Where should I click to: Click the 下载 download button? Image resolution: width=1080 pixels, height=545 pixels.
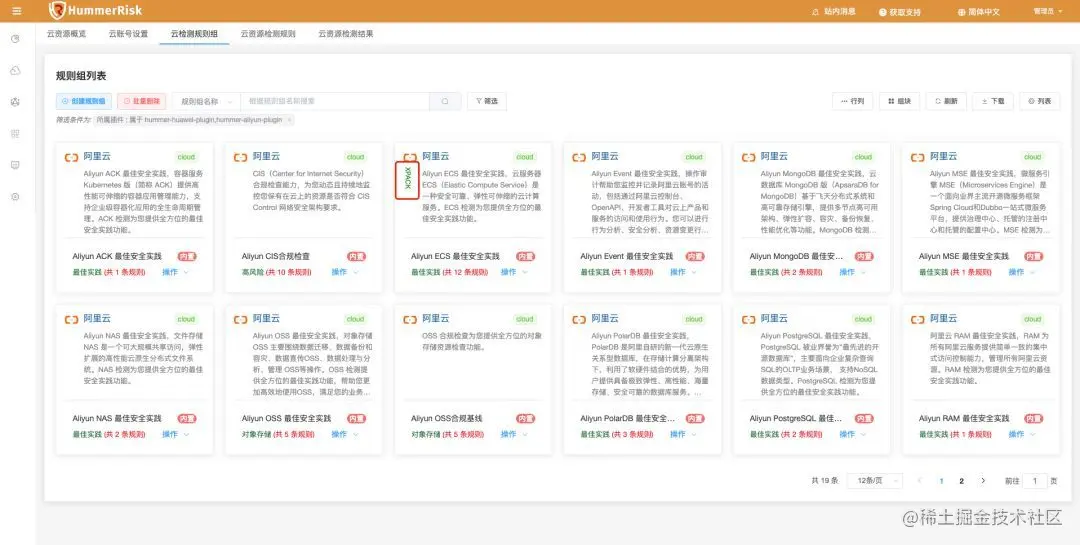tap(993, 101)
